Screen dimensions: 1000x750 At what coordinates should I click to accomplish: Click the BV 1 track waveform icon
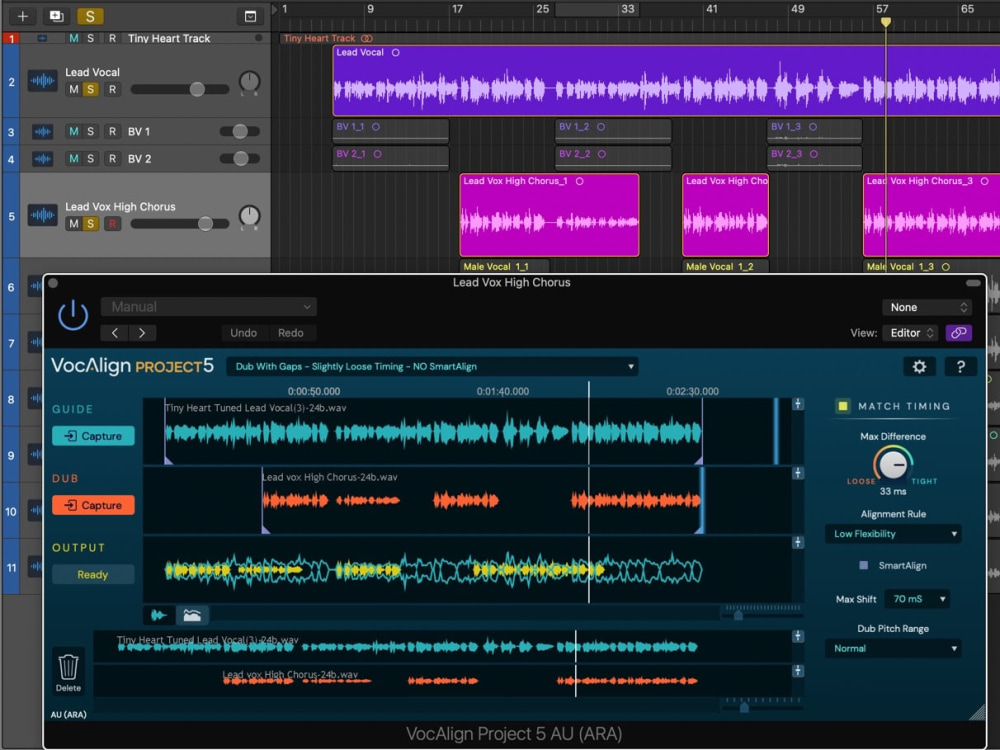pyautogui.click(x=43, y=132)
